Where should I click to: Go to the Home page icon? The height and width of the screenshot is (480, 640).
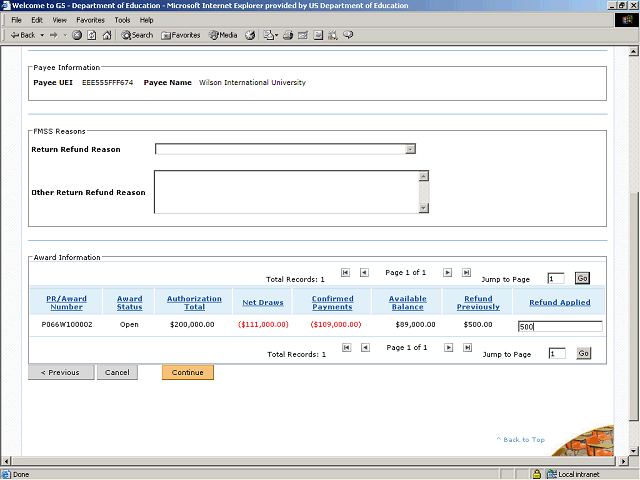pyautogui.click(x=107, y=36)
